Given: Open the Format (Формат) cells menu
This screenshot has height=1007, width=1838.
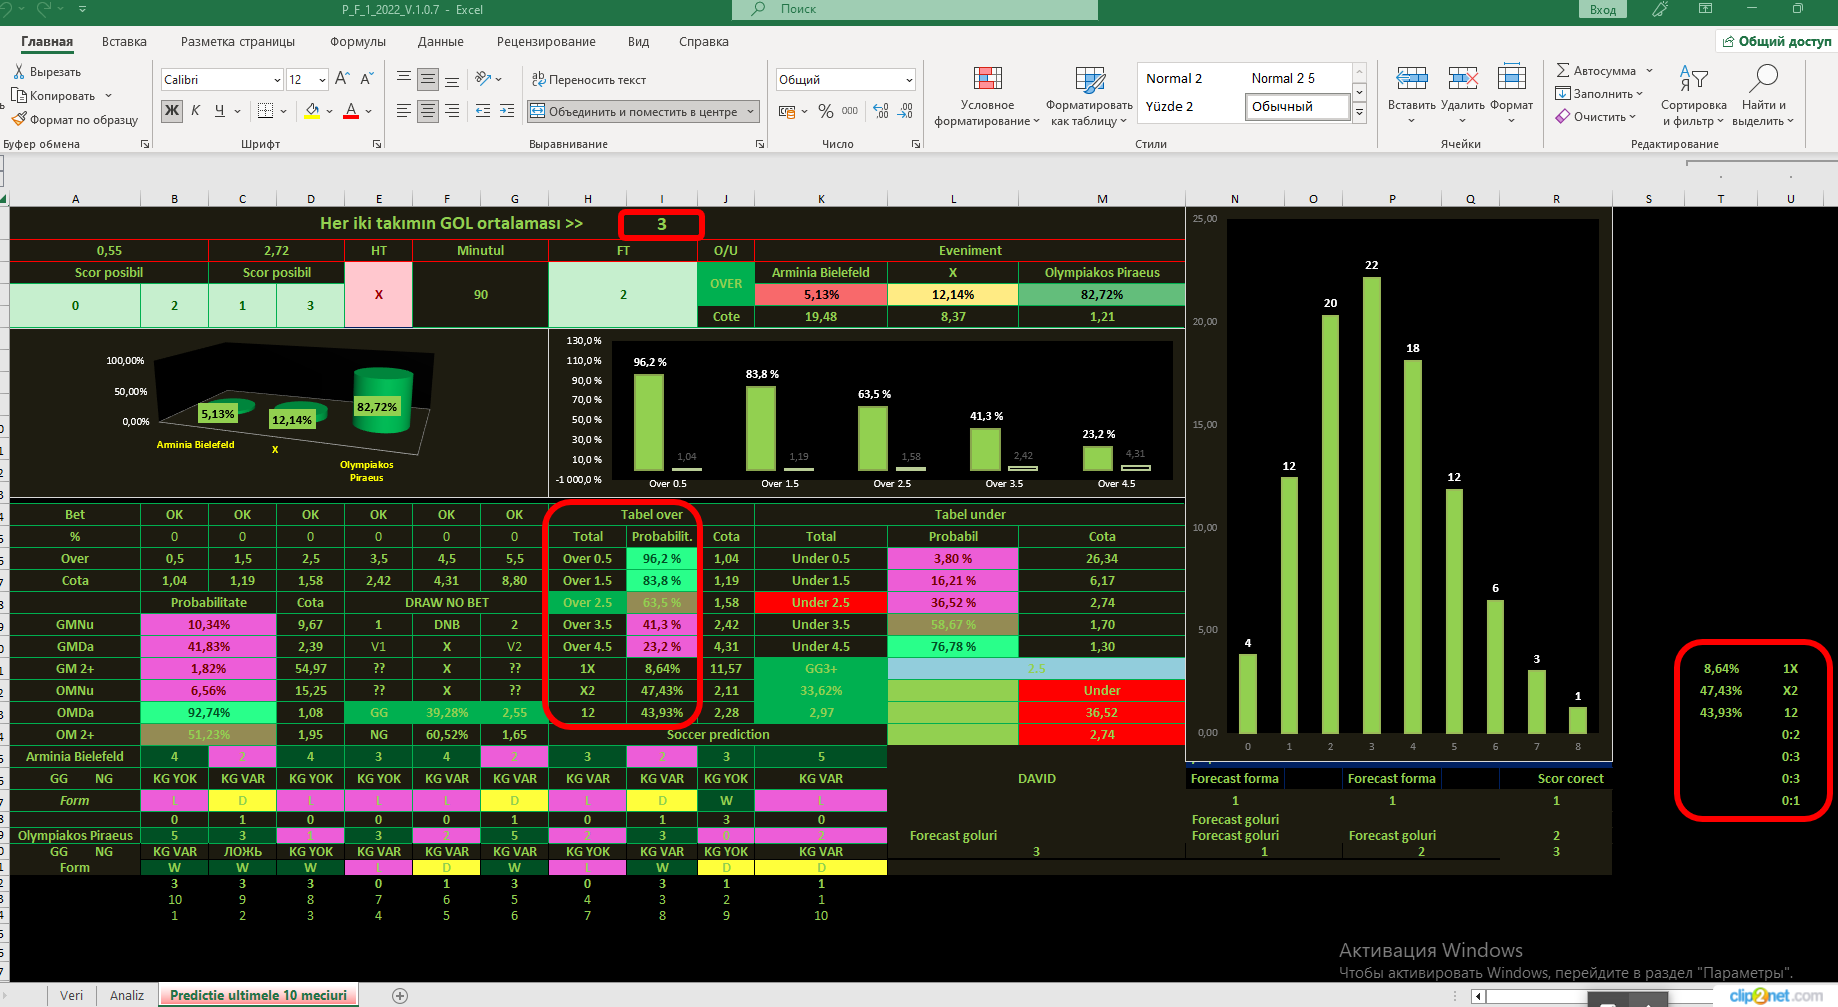Looking at the screenshot, I should 1511,95.
